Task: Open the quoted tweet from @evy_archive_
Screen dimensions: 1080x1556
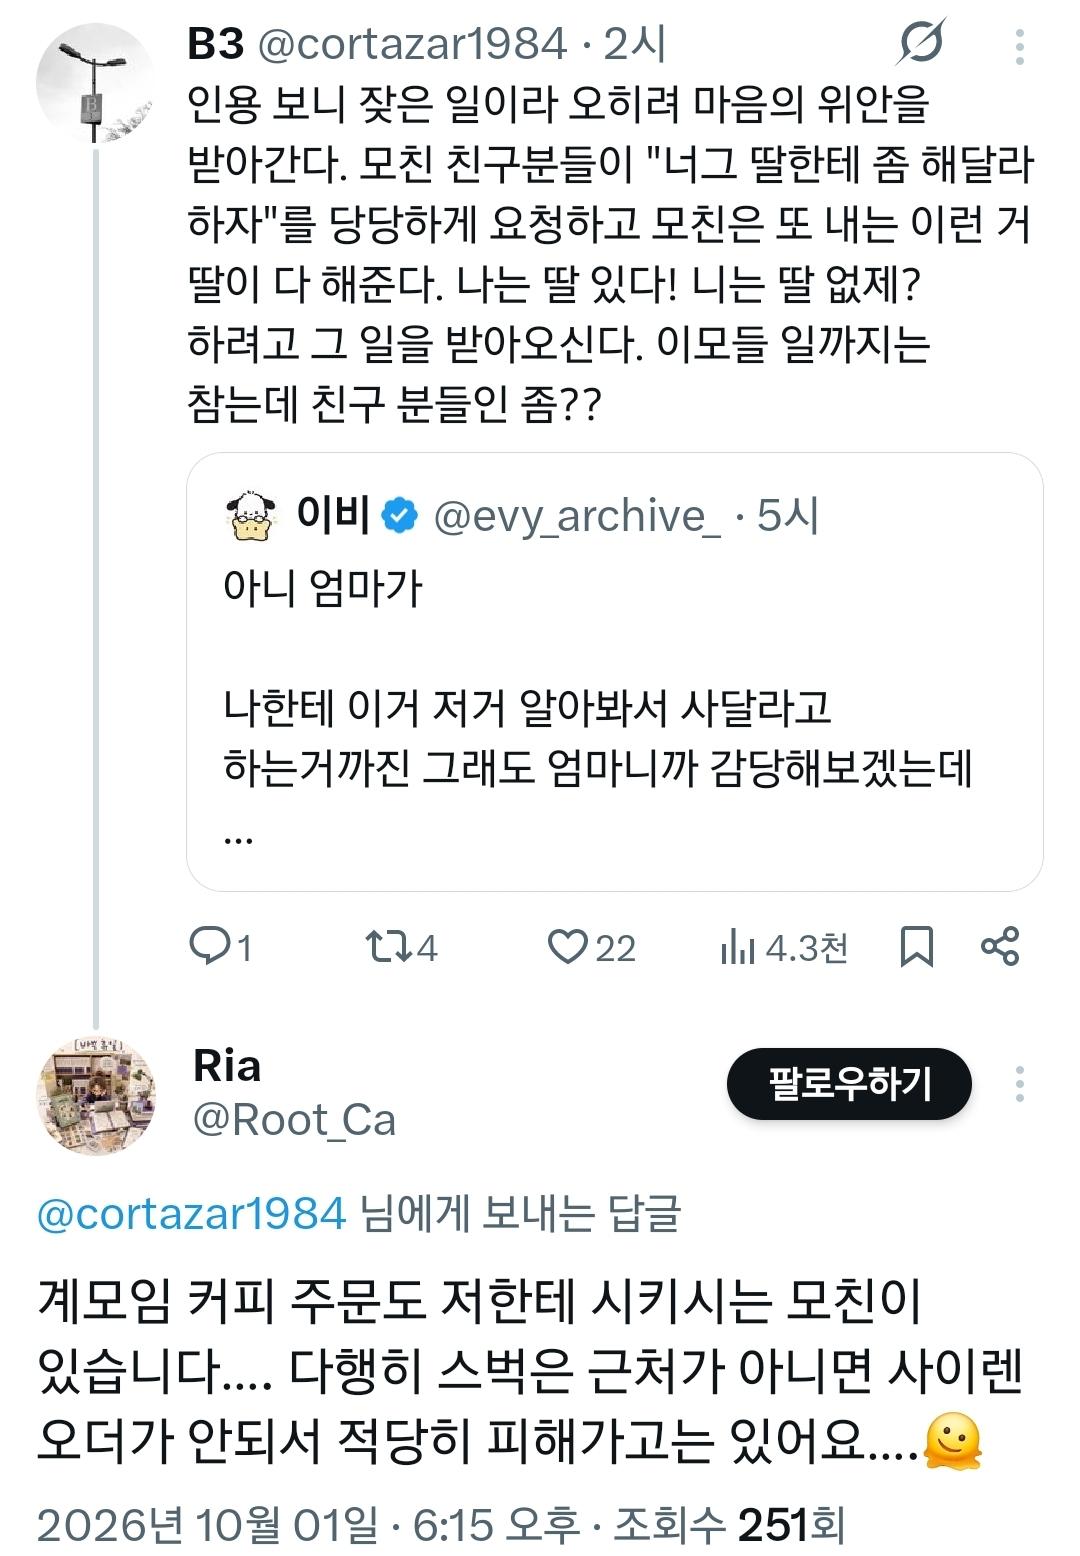Action: tap(615, 671)
